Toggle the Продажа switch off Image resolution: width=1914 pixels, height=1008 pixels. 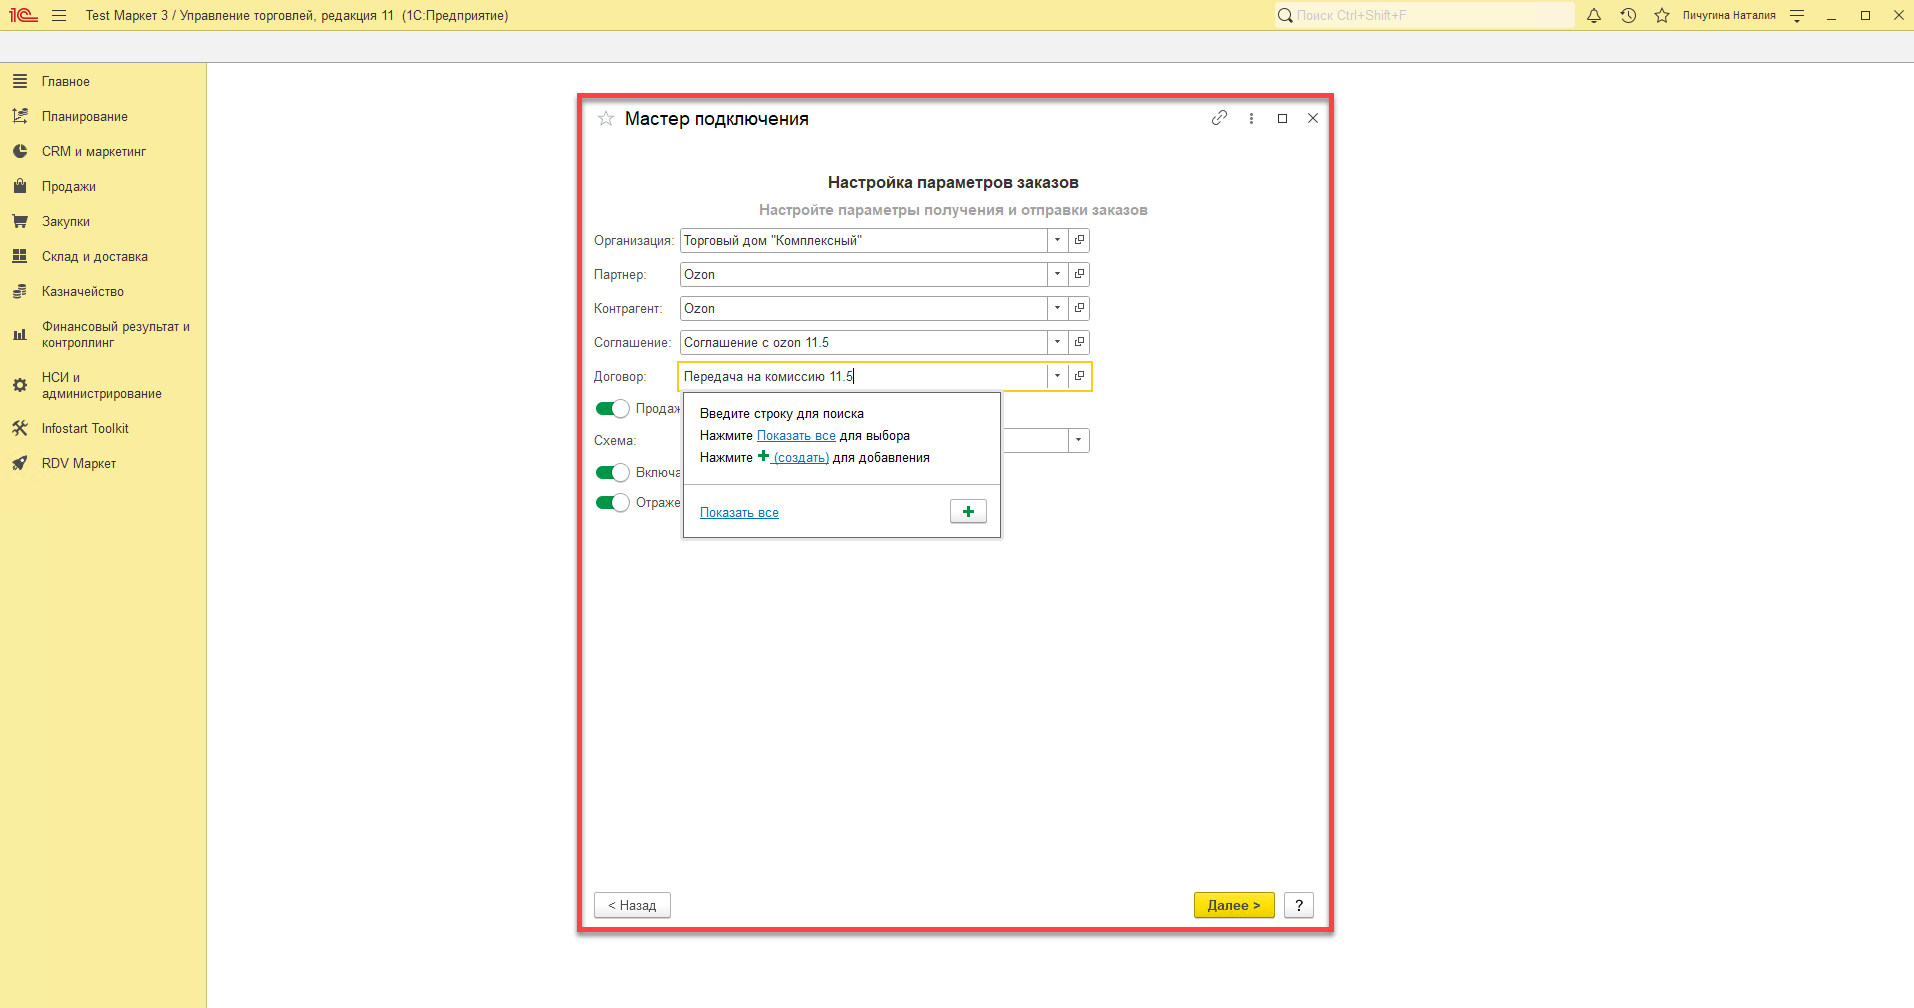click(x=612, y=408)
